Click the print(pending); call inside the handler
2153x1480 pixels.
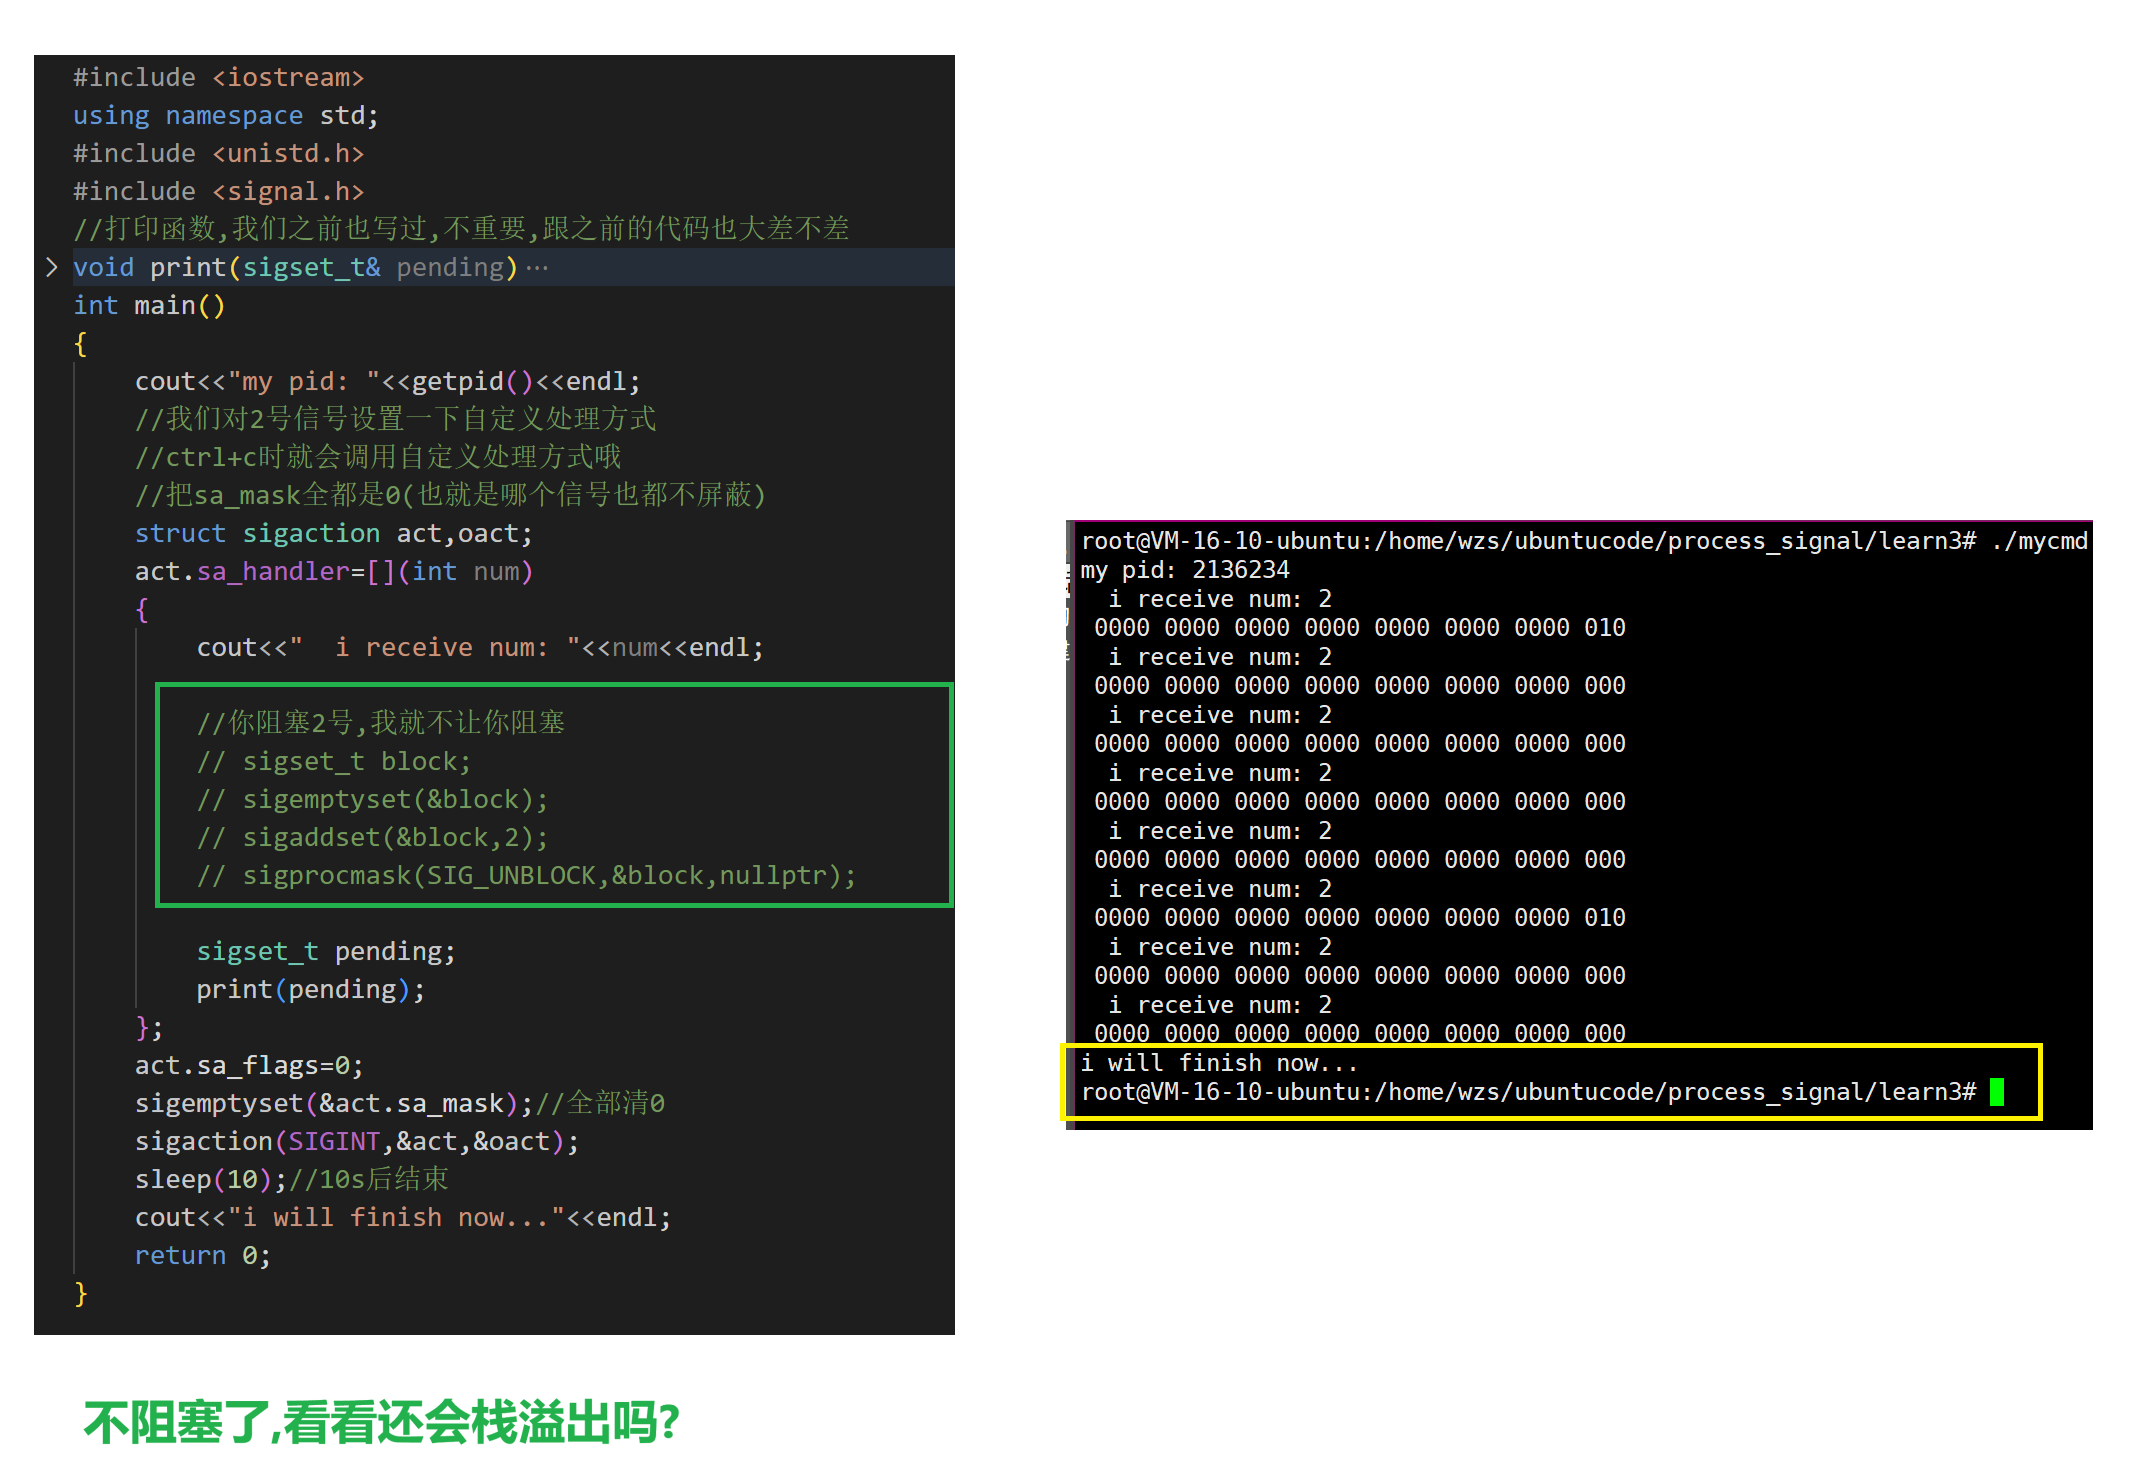(x=310, y=989)
